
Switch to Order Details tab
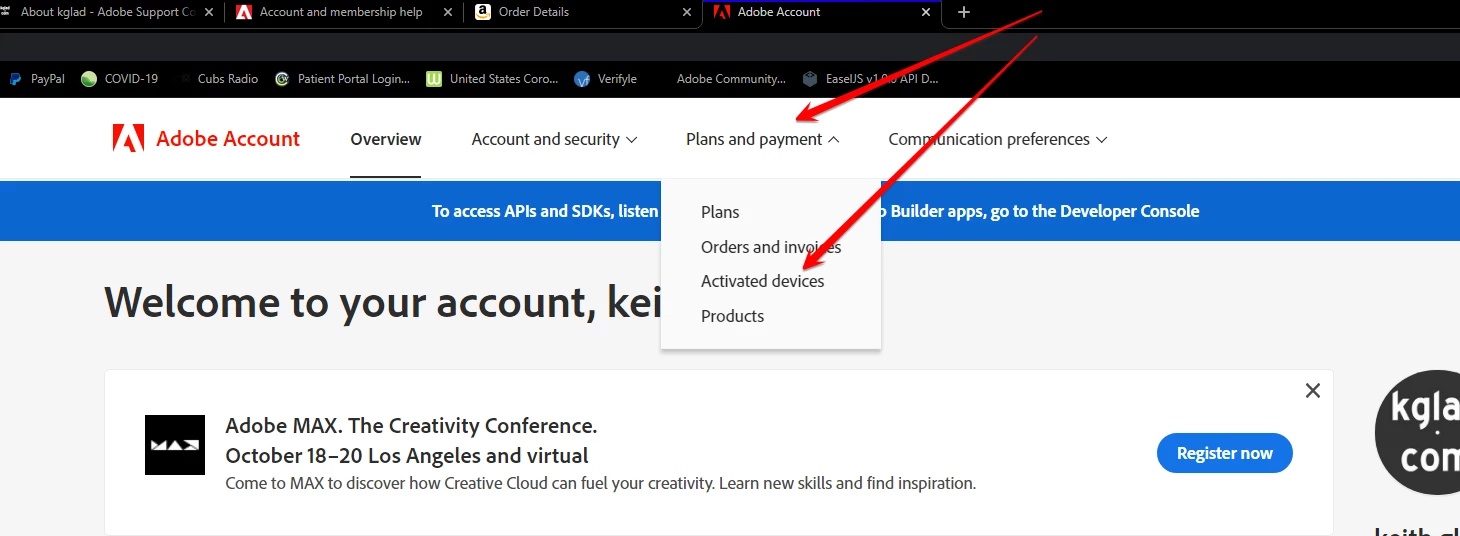582,12
